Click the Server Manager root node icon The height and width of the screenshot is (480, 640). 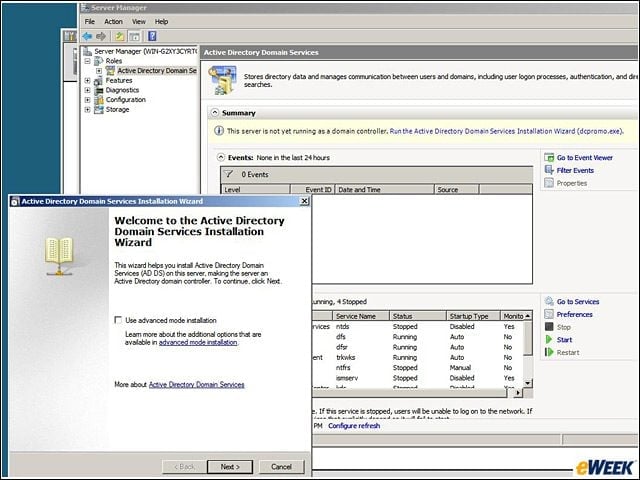[x=87, y=51]
